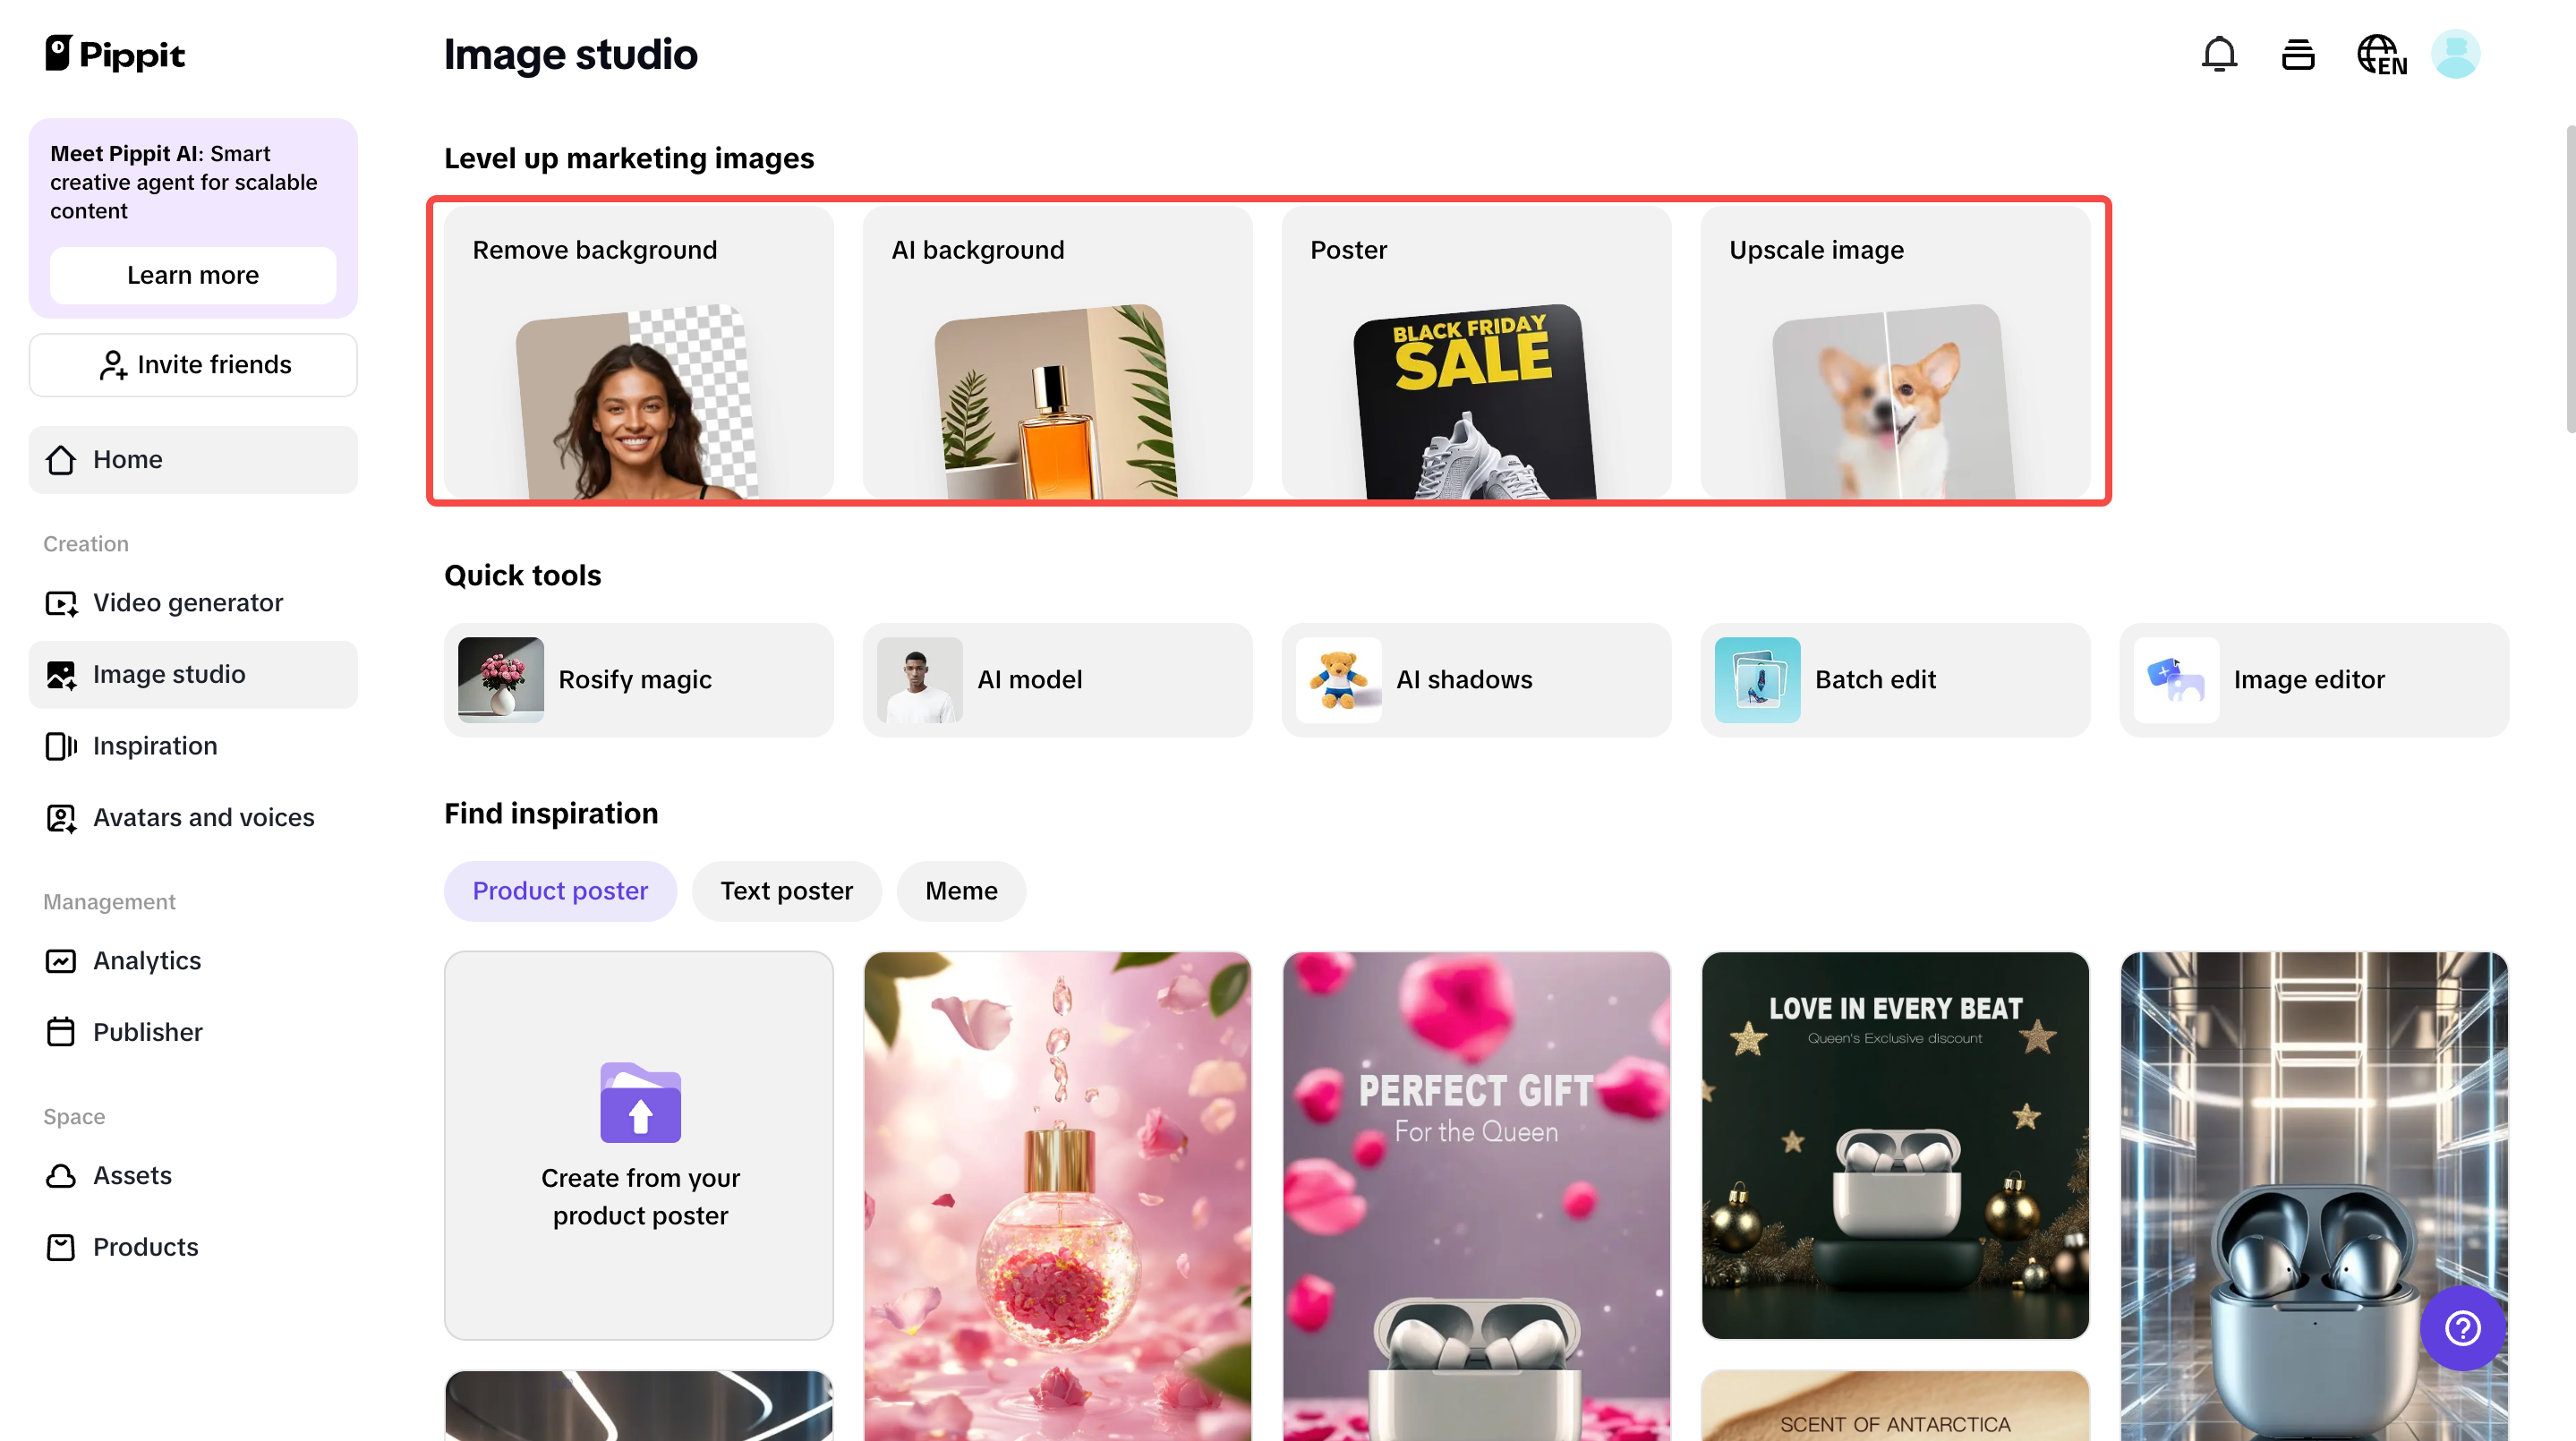Go to Avatars and voices
This screenshot has width=2576, height=1441.
tap(203, 817)
